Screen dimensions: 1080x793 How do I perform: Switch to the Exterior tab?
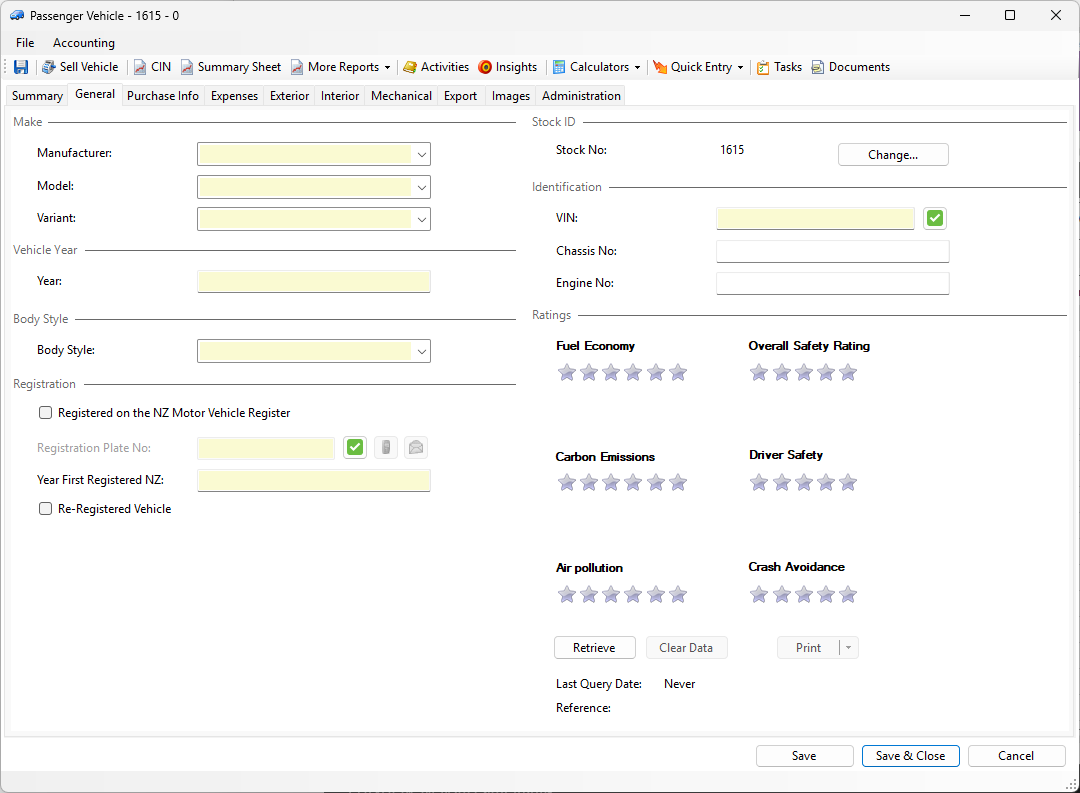[x=289, y=96]
